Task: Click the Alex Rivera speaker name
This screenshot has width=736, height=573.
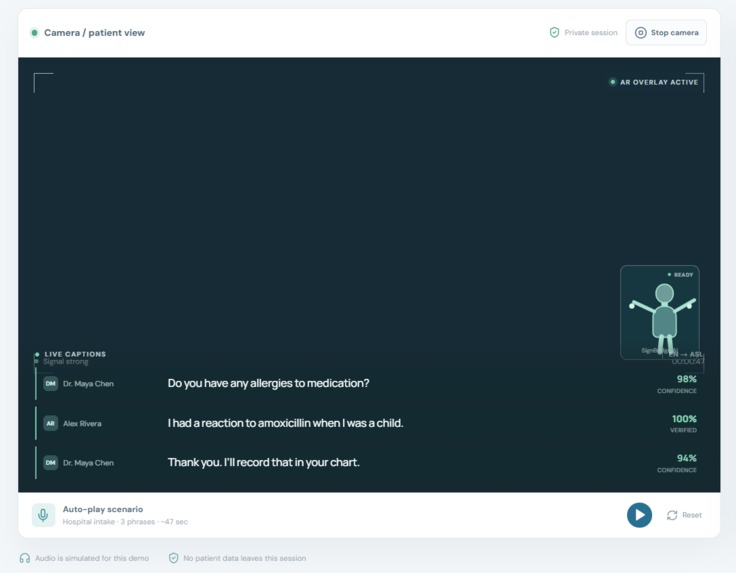Action: [x=82, y=423]
